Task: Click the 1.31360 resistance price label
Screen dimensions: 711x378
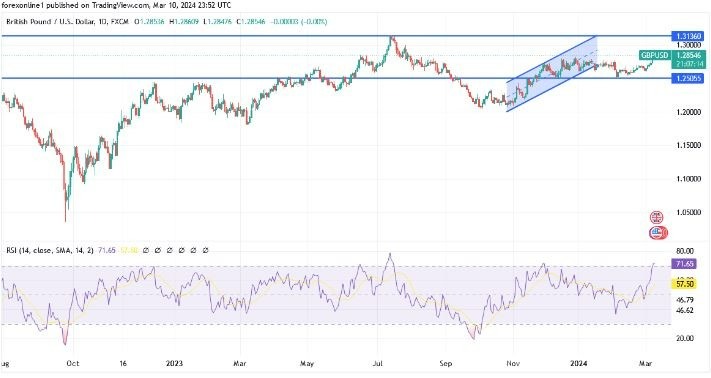Action: click(688, 36)
